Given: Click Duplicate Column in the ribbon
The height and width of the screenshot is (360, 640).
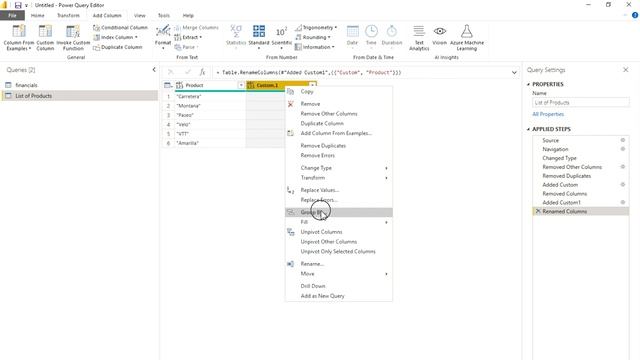Looking at the screenshot, I should [x=118, y=47].
